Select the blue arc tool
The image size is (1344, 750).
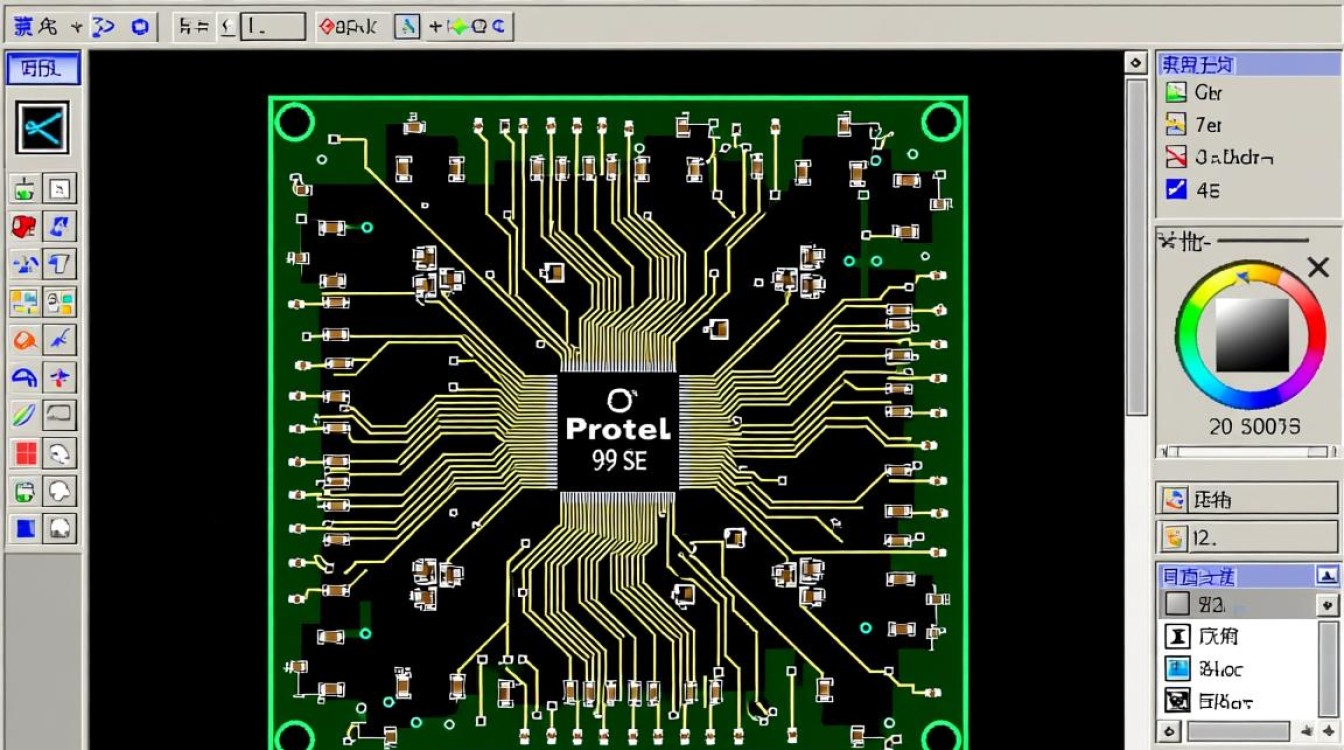click(x=25, y=378)
